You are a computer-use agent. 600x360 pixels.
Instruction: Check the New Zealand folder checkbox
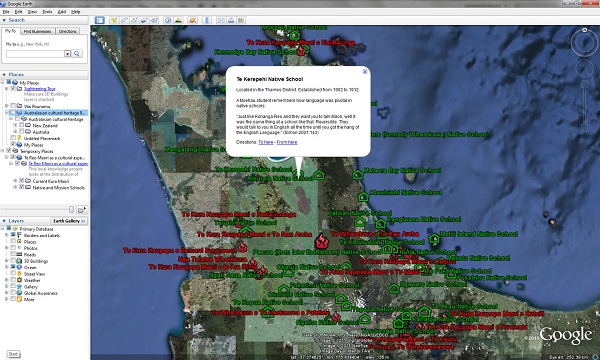pos(21,125)
